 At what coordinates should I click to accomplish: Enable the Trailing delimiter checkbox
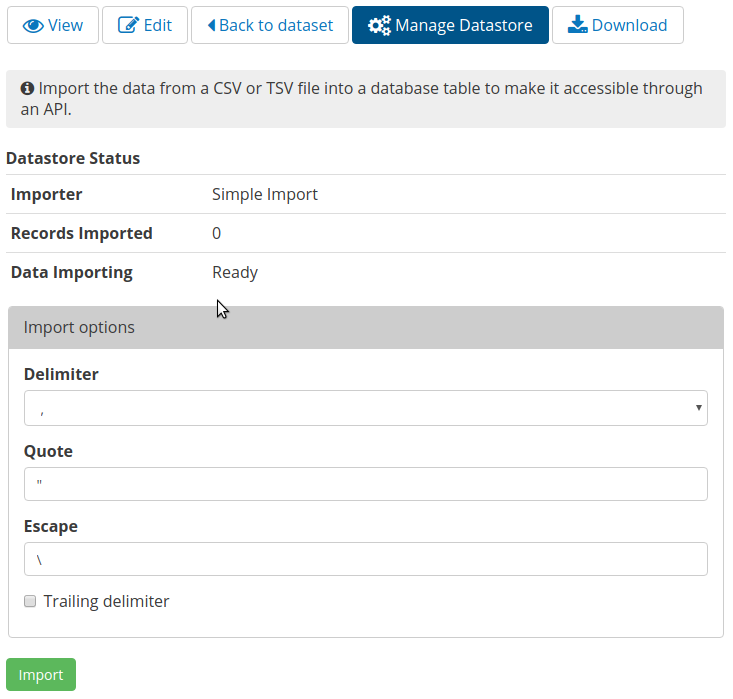30,602
